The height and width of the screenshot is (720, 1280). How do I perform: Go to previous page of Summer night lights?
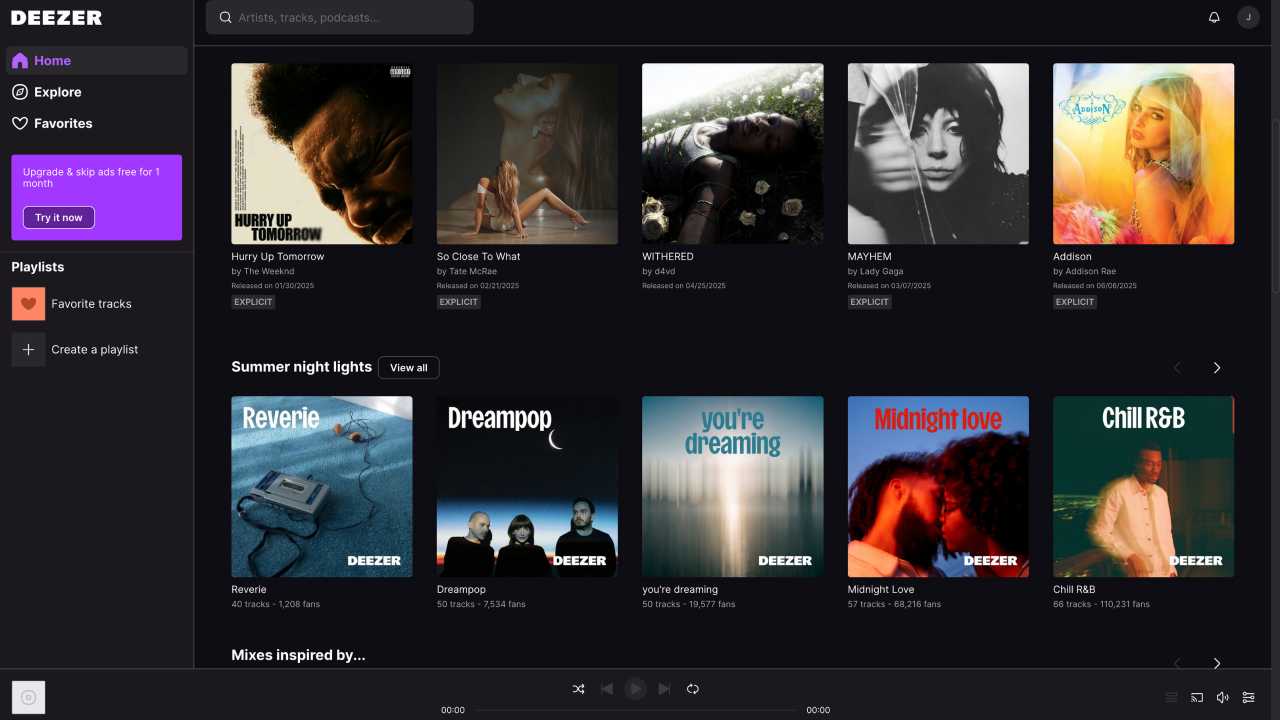[1177, 368]
